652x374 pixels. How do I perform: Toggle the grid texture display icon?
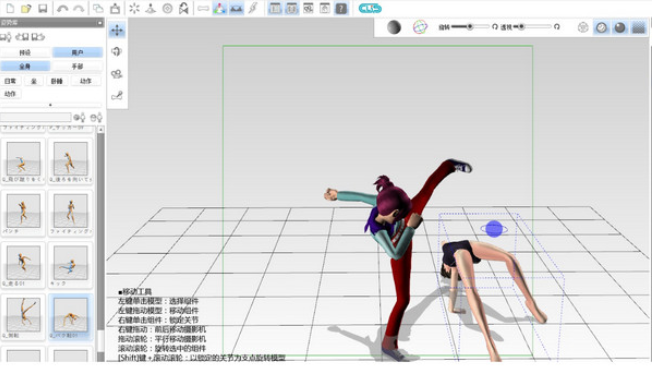click(x=638, y=27)
